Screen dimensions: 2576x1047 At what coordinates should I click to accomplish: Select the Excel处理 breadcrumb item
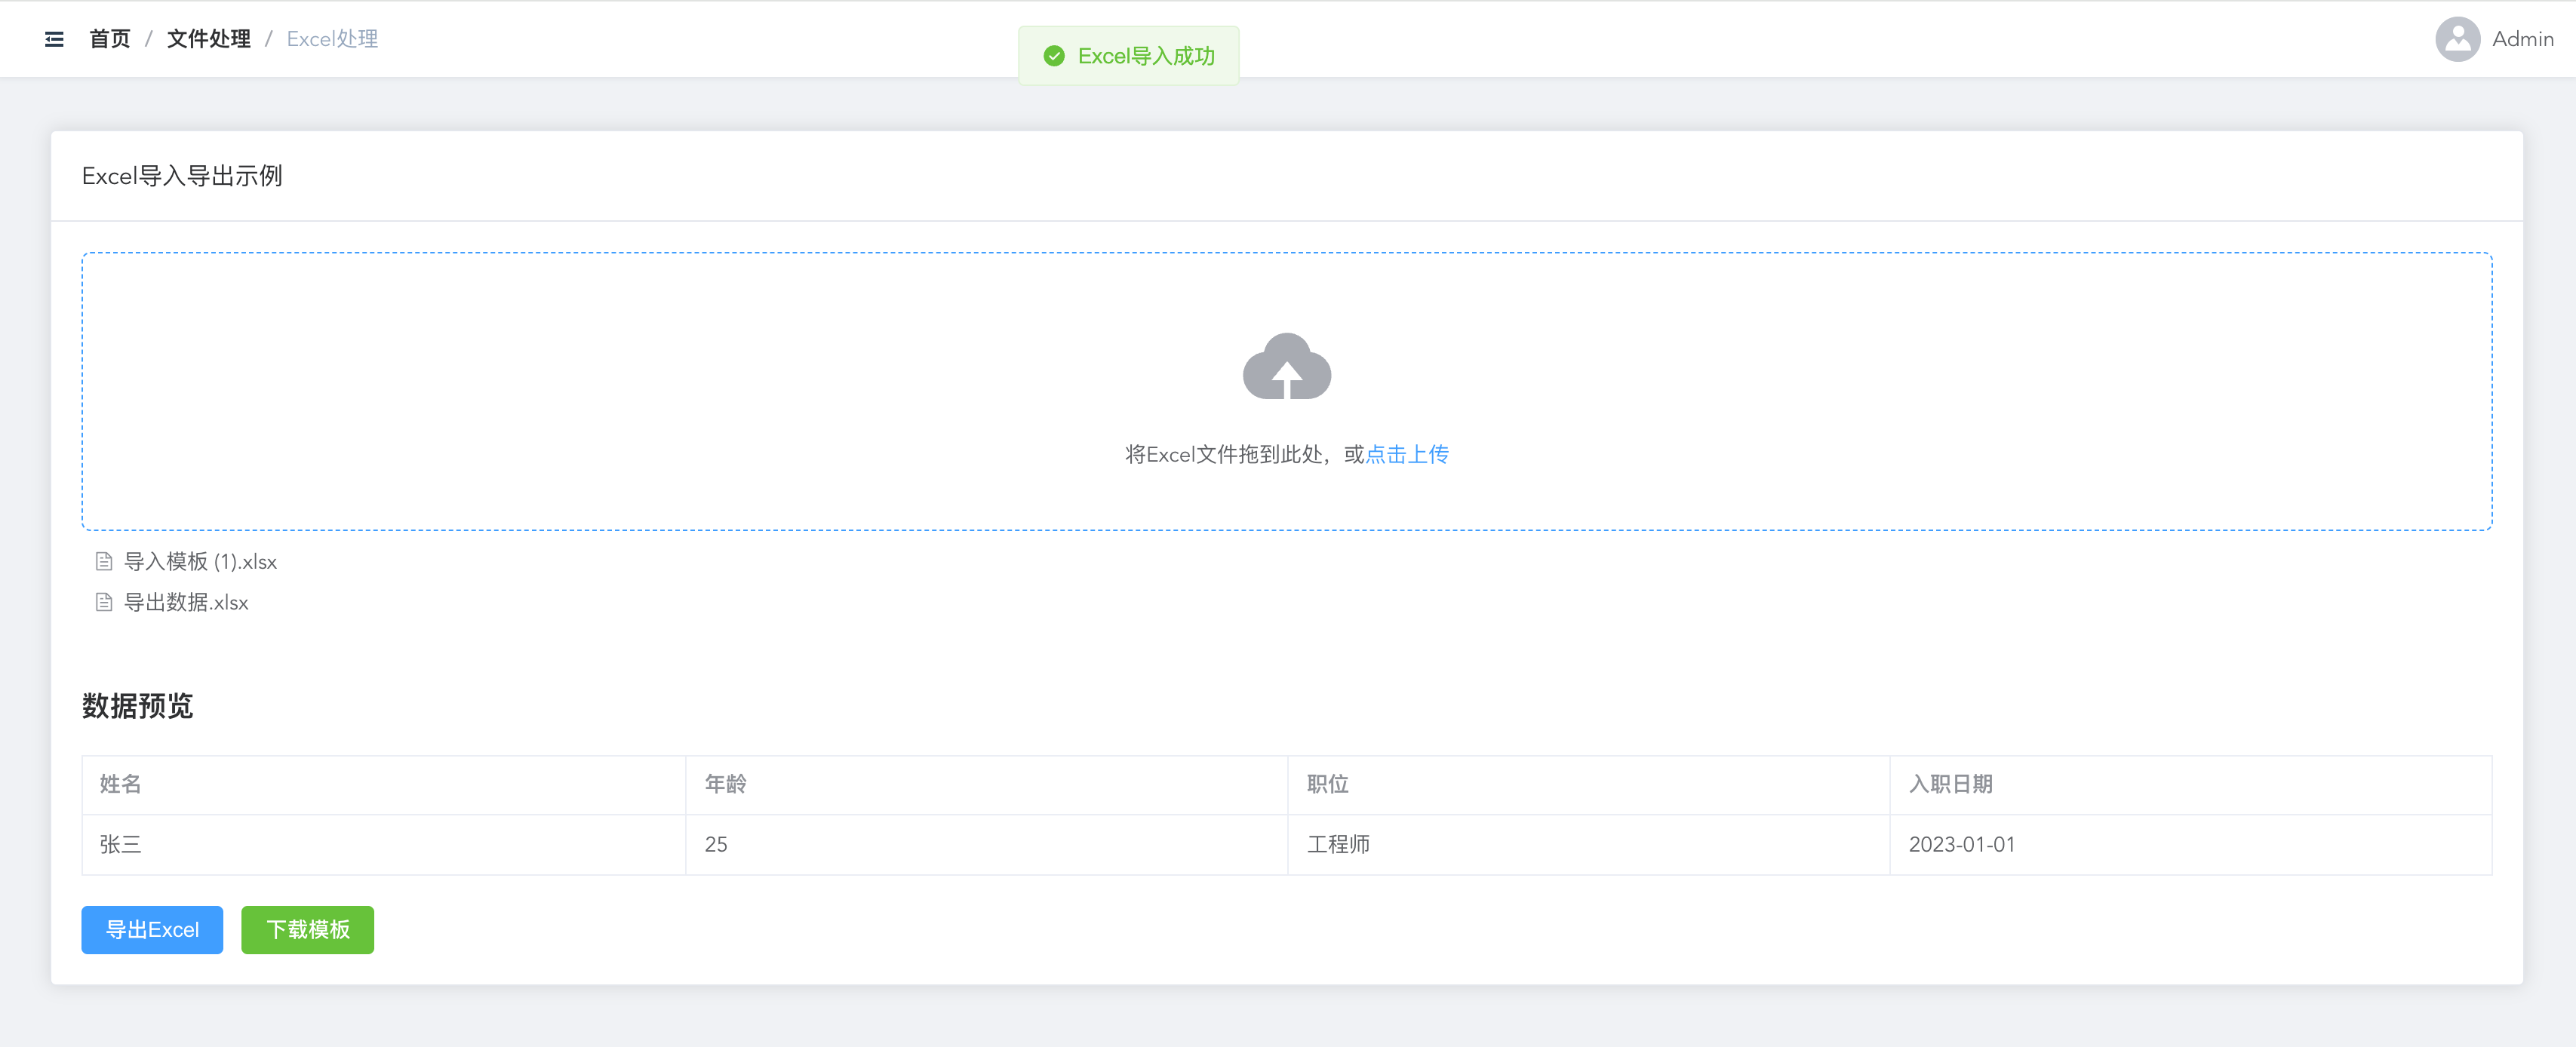332,39
